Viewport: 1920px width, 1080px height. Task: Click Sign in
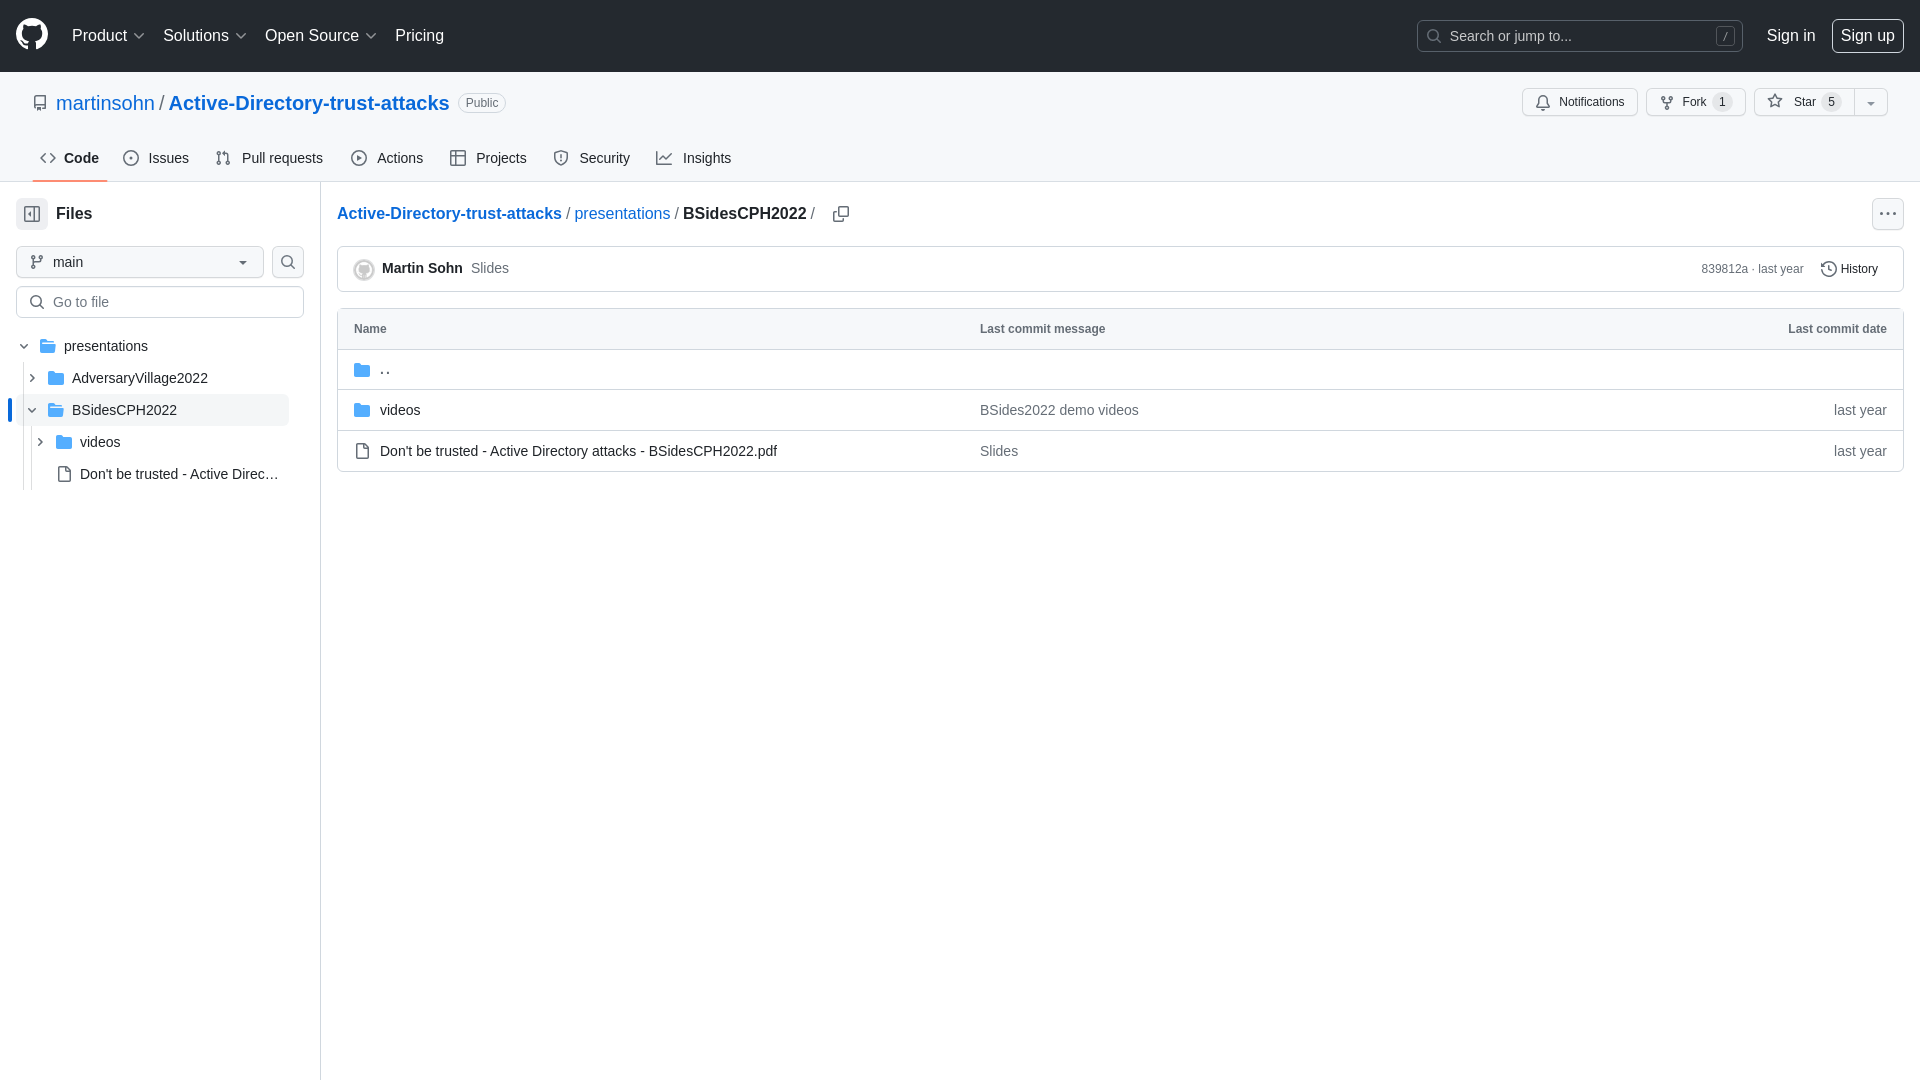pos(1790,36)
